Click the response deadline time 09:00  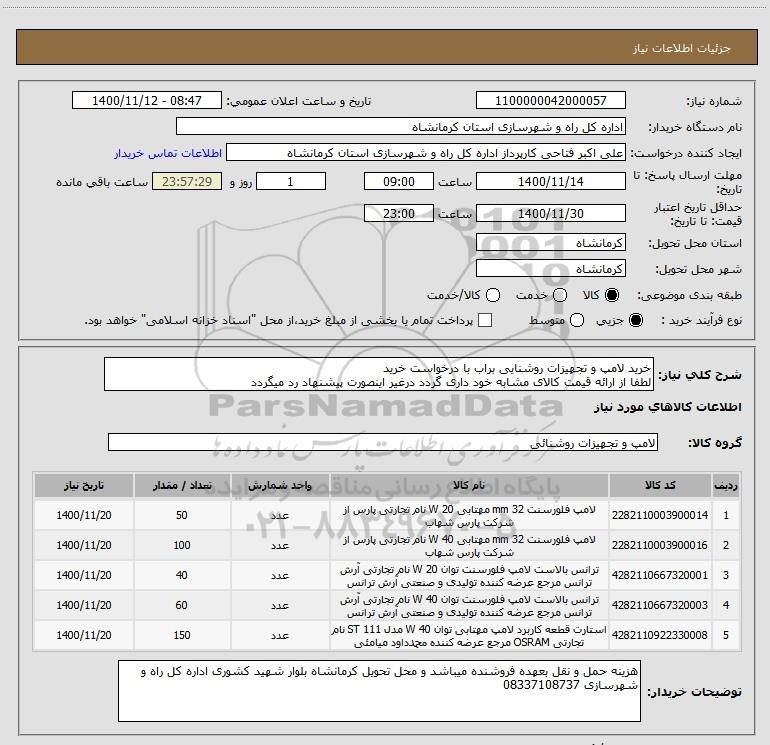point(399,181)
